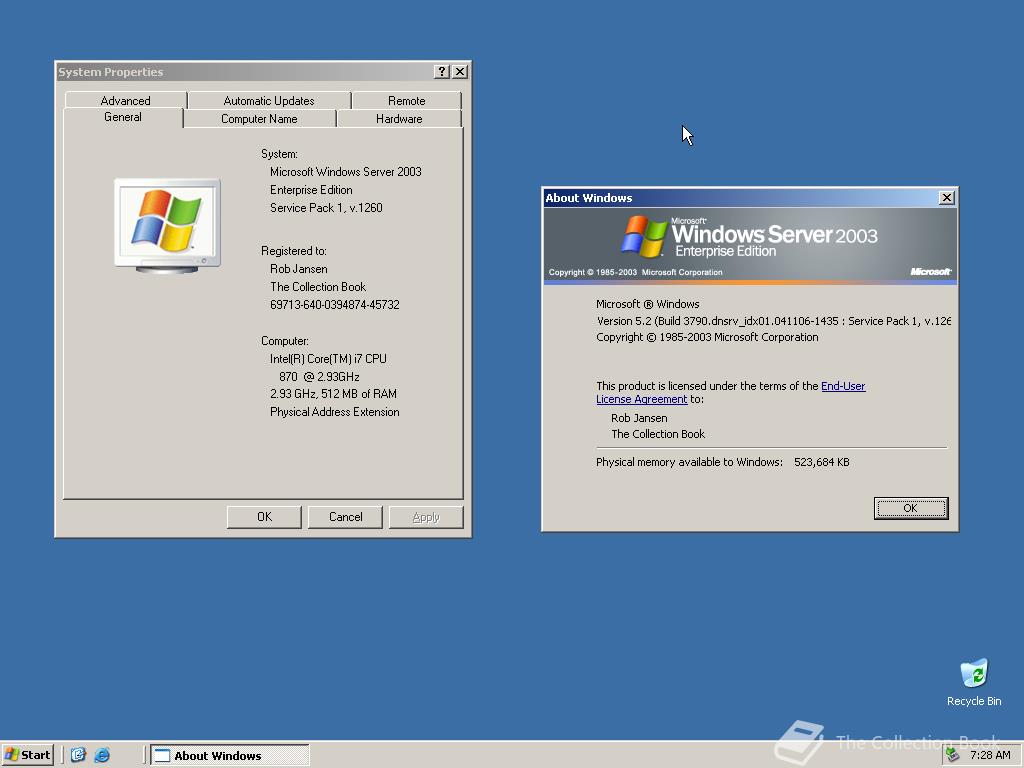Click the 'System:' label

(x=279, y=154)
